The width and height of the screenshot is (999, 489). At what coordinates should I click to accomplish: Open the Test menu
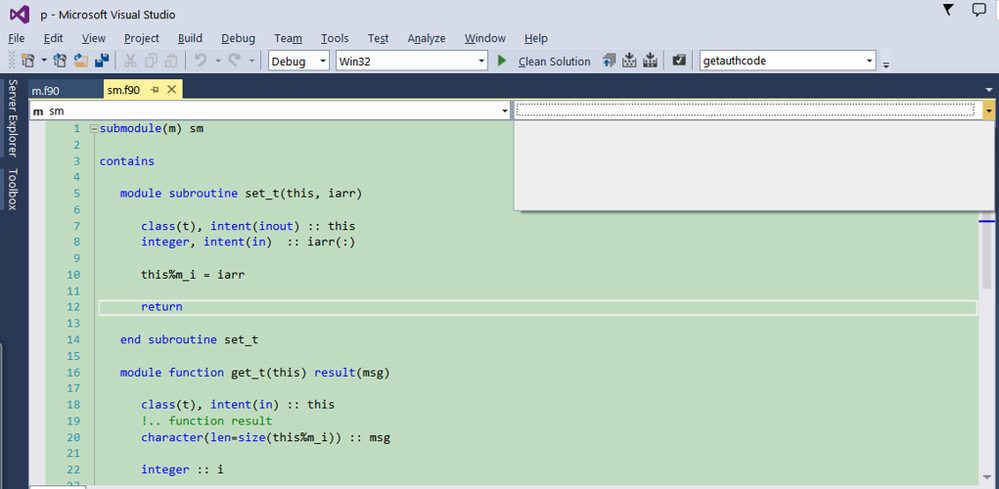[x=378, y=38]
